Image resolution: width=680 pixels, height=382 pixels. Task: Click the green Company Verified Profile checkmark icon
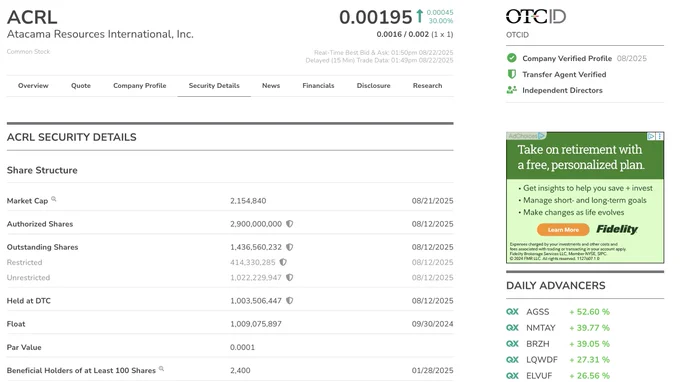coord(512,58)
